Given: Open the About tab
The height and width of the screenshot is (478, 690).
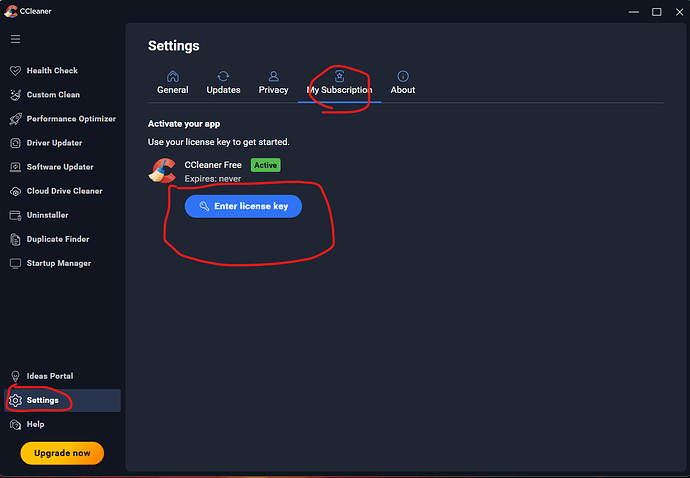Looking at the screenshot, I should [x=403, y=82].
